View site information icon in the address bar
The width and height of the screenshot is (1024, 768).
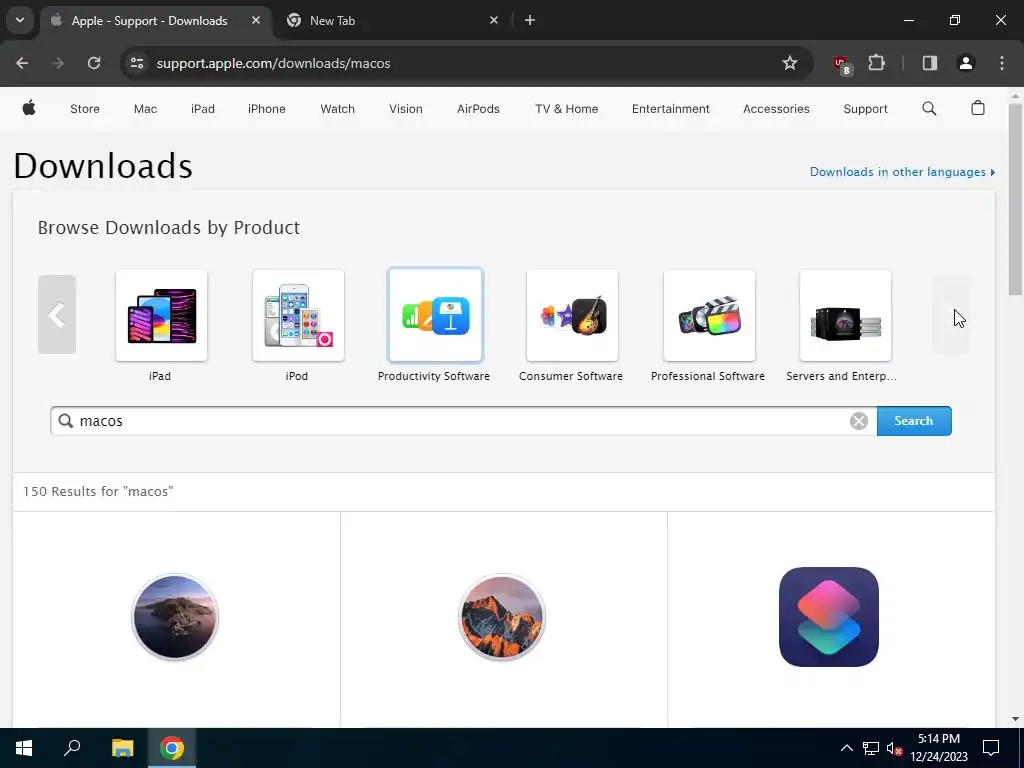click(x=137, y=63)
